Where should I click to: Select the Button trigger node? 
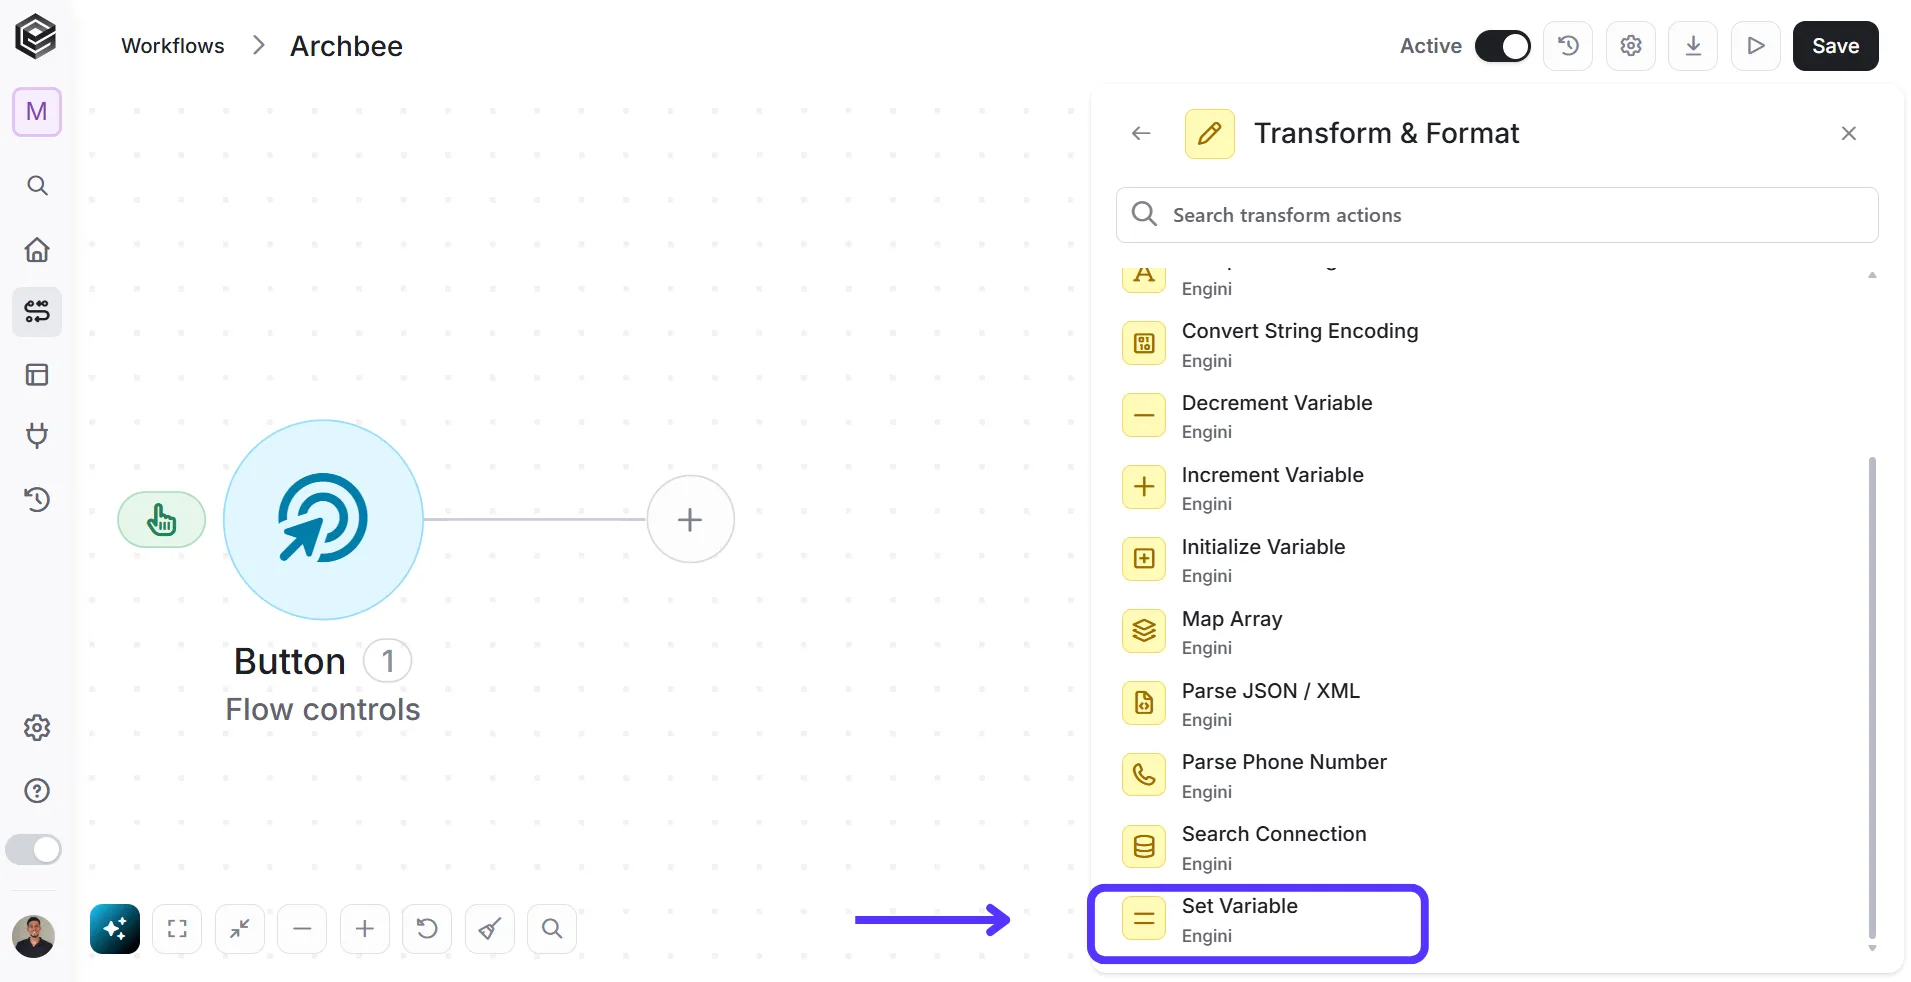323,519
